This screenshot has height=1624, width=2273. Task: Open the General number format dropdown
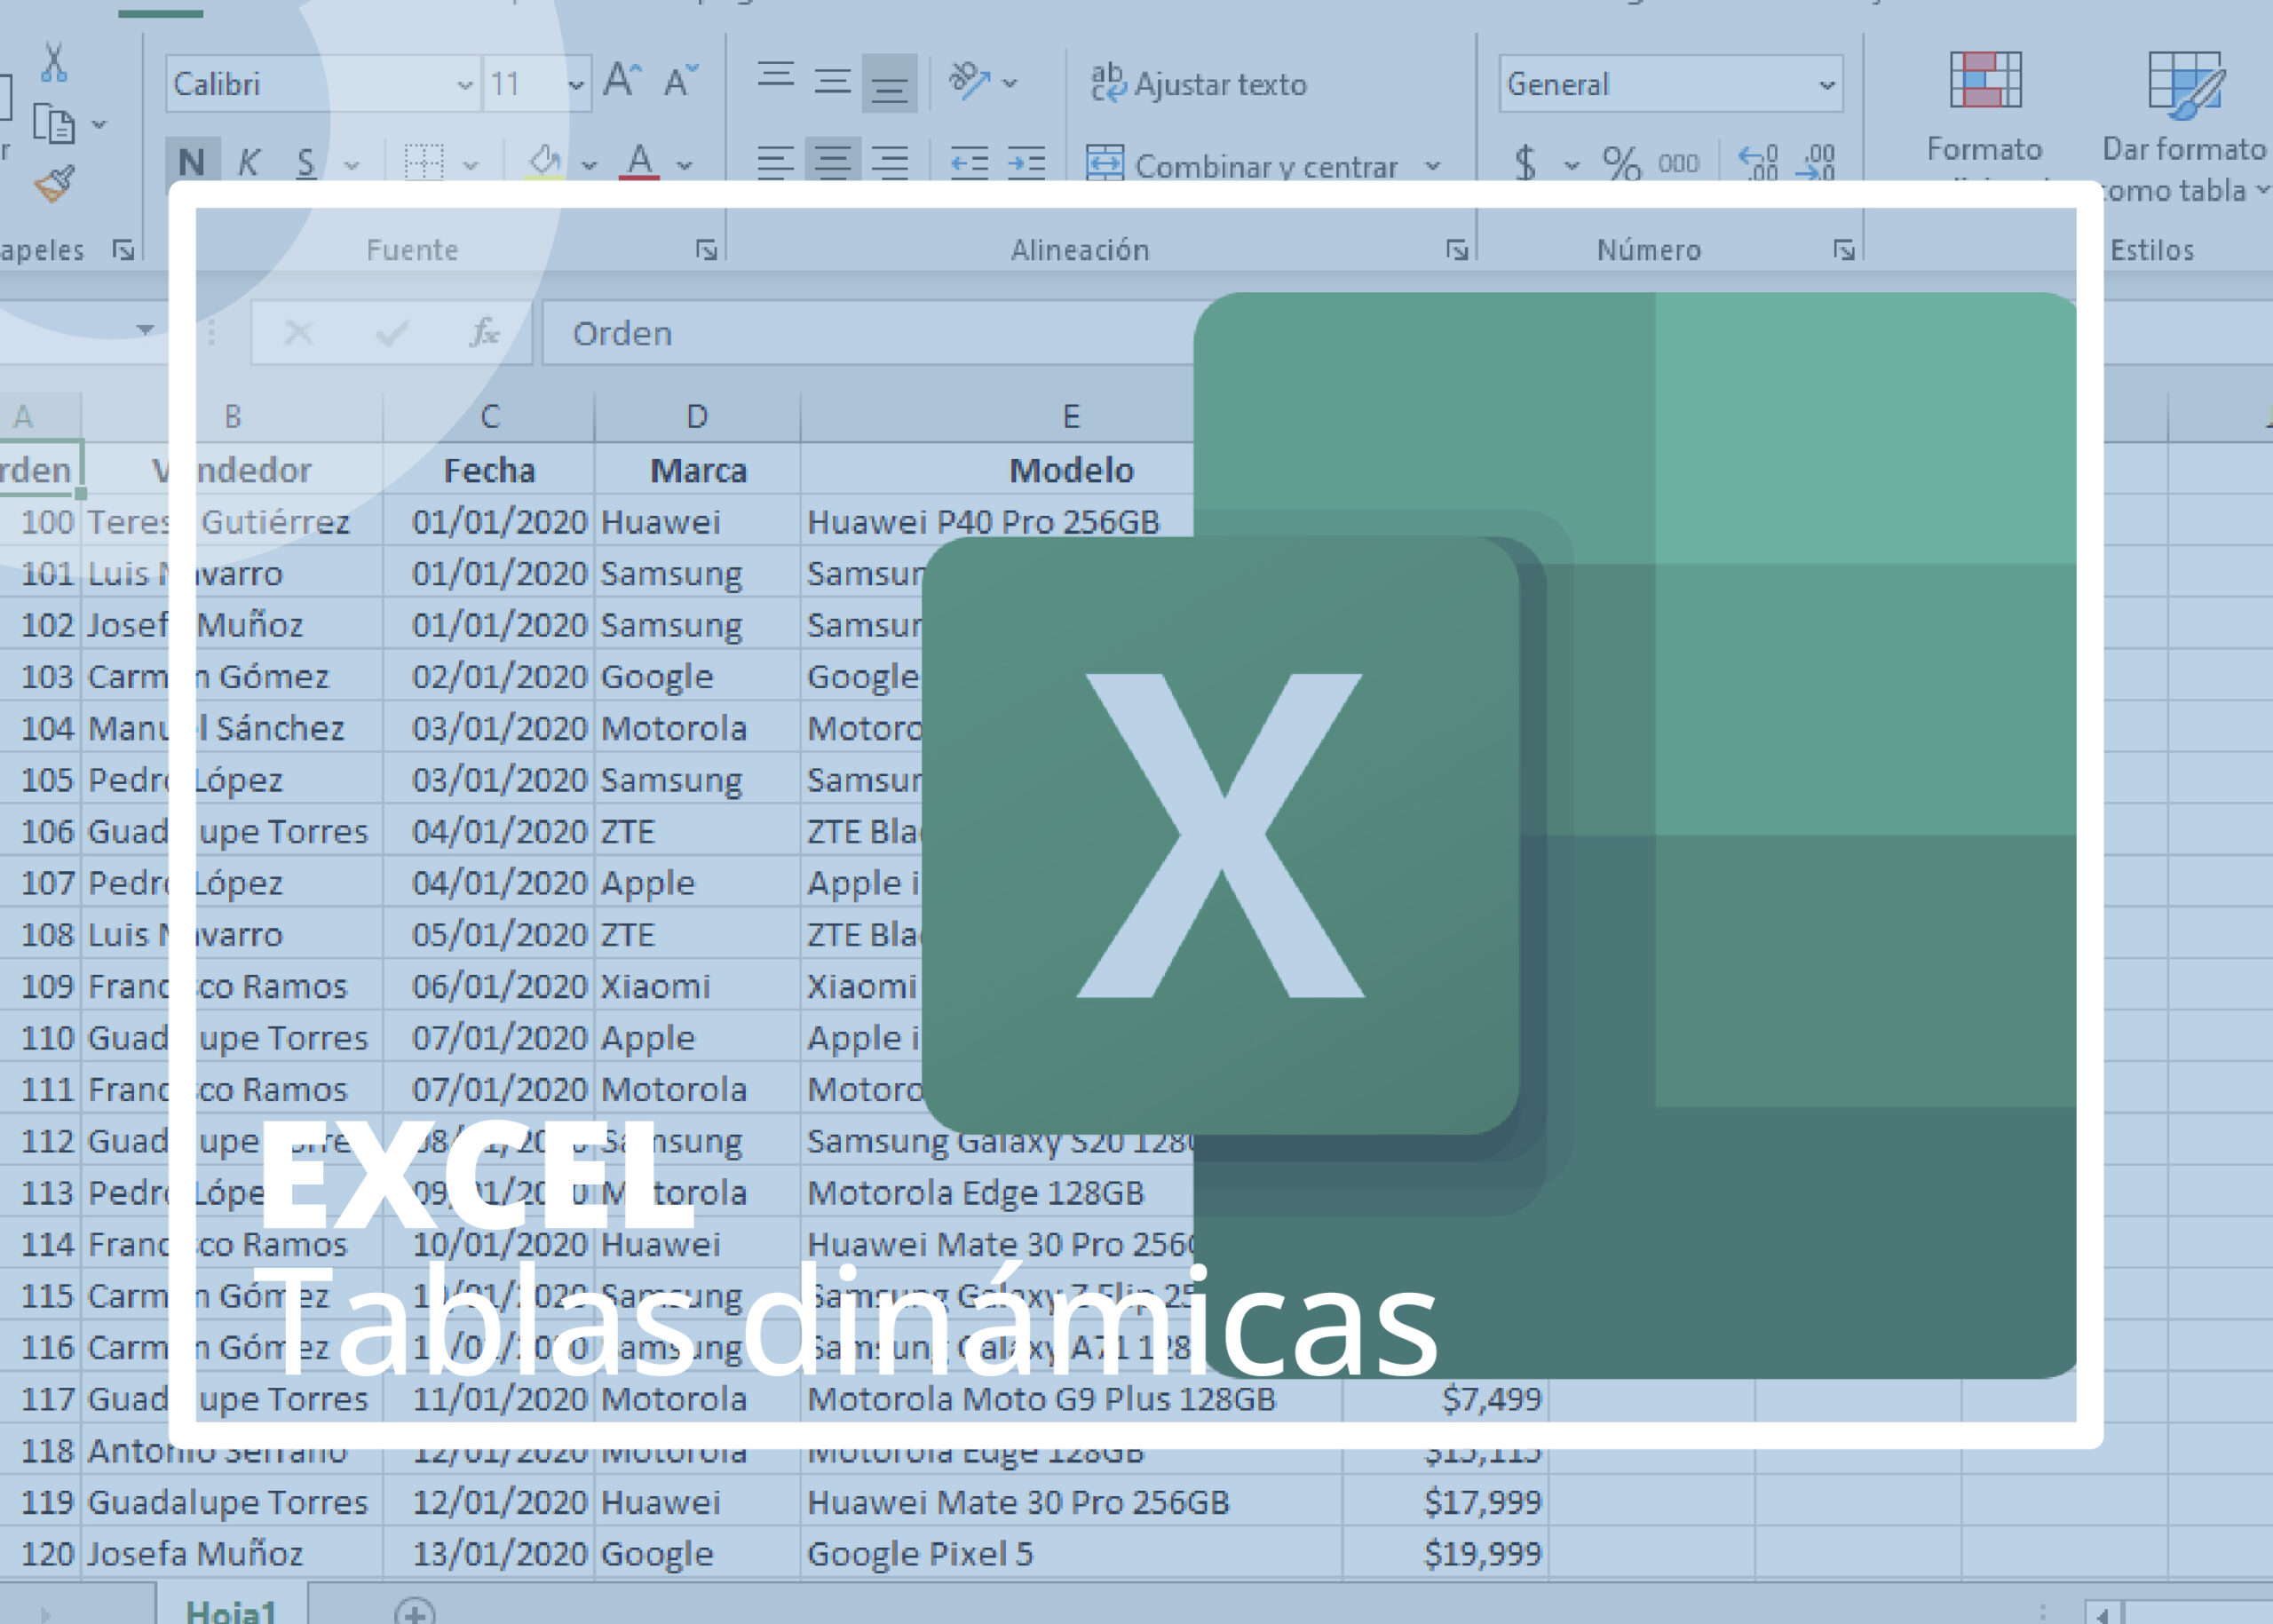pyautogui.click(x=1827, y=84)
